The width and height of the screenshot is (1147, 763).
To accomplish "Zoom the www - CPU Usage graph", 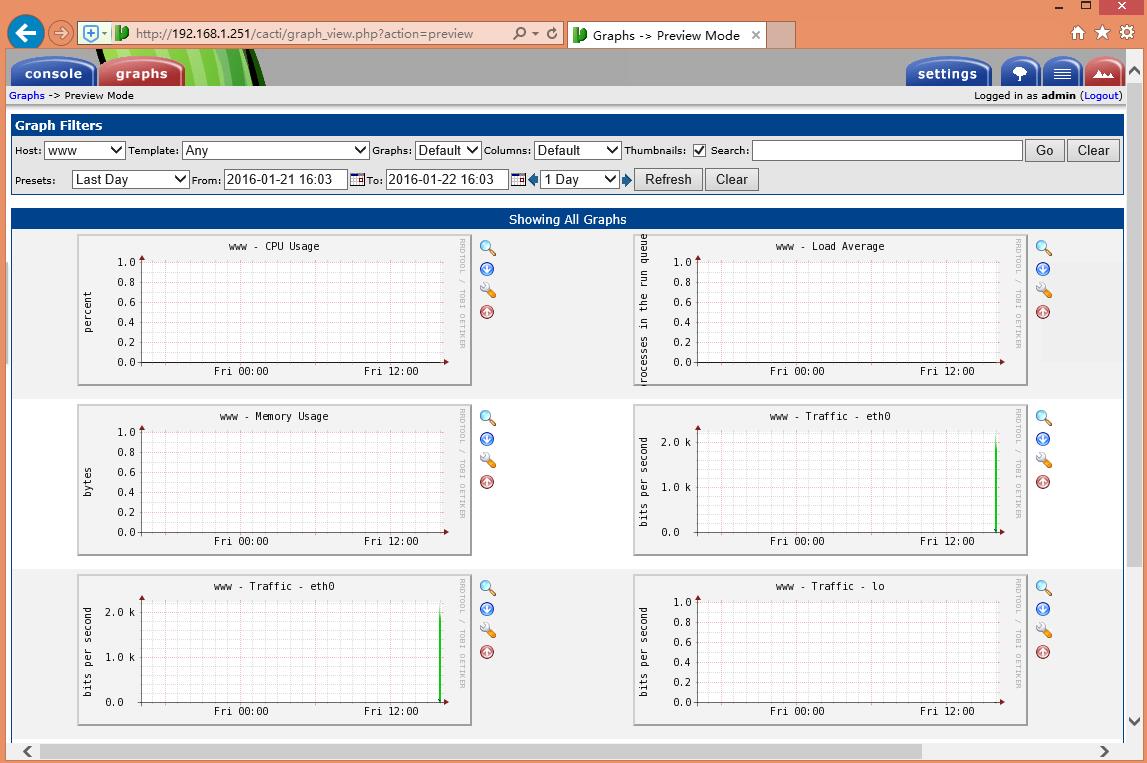I will pyautogui.click(x=488, y=247).
